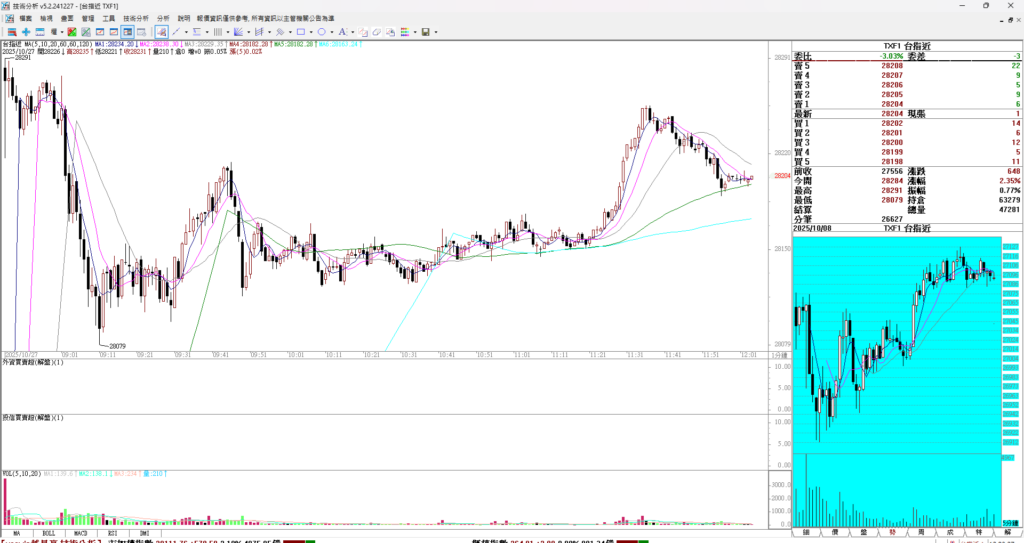The image size is (1024, 543).
Task: Open the multicolor palette icon in the toolbar
Action: pos(405,32)
